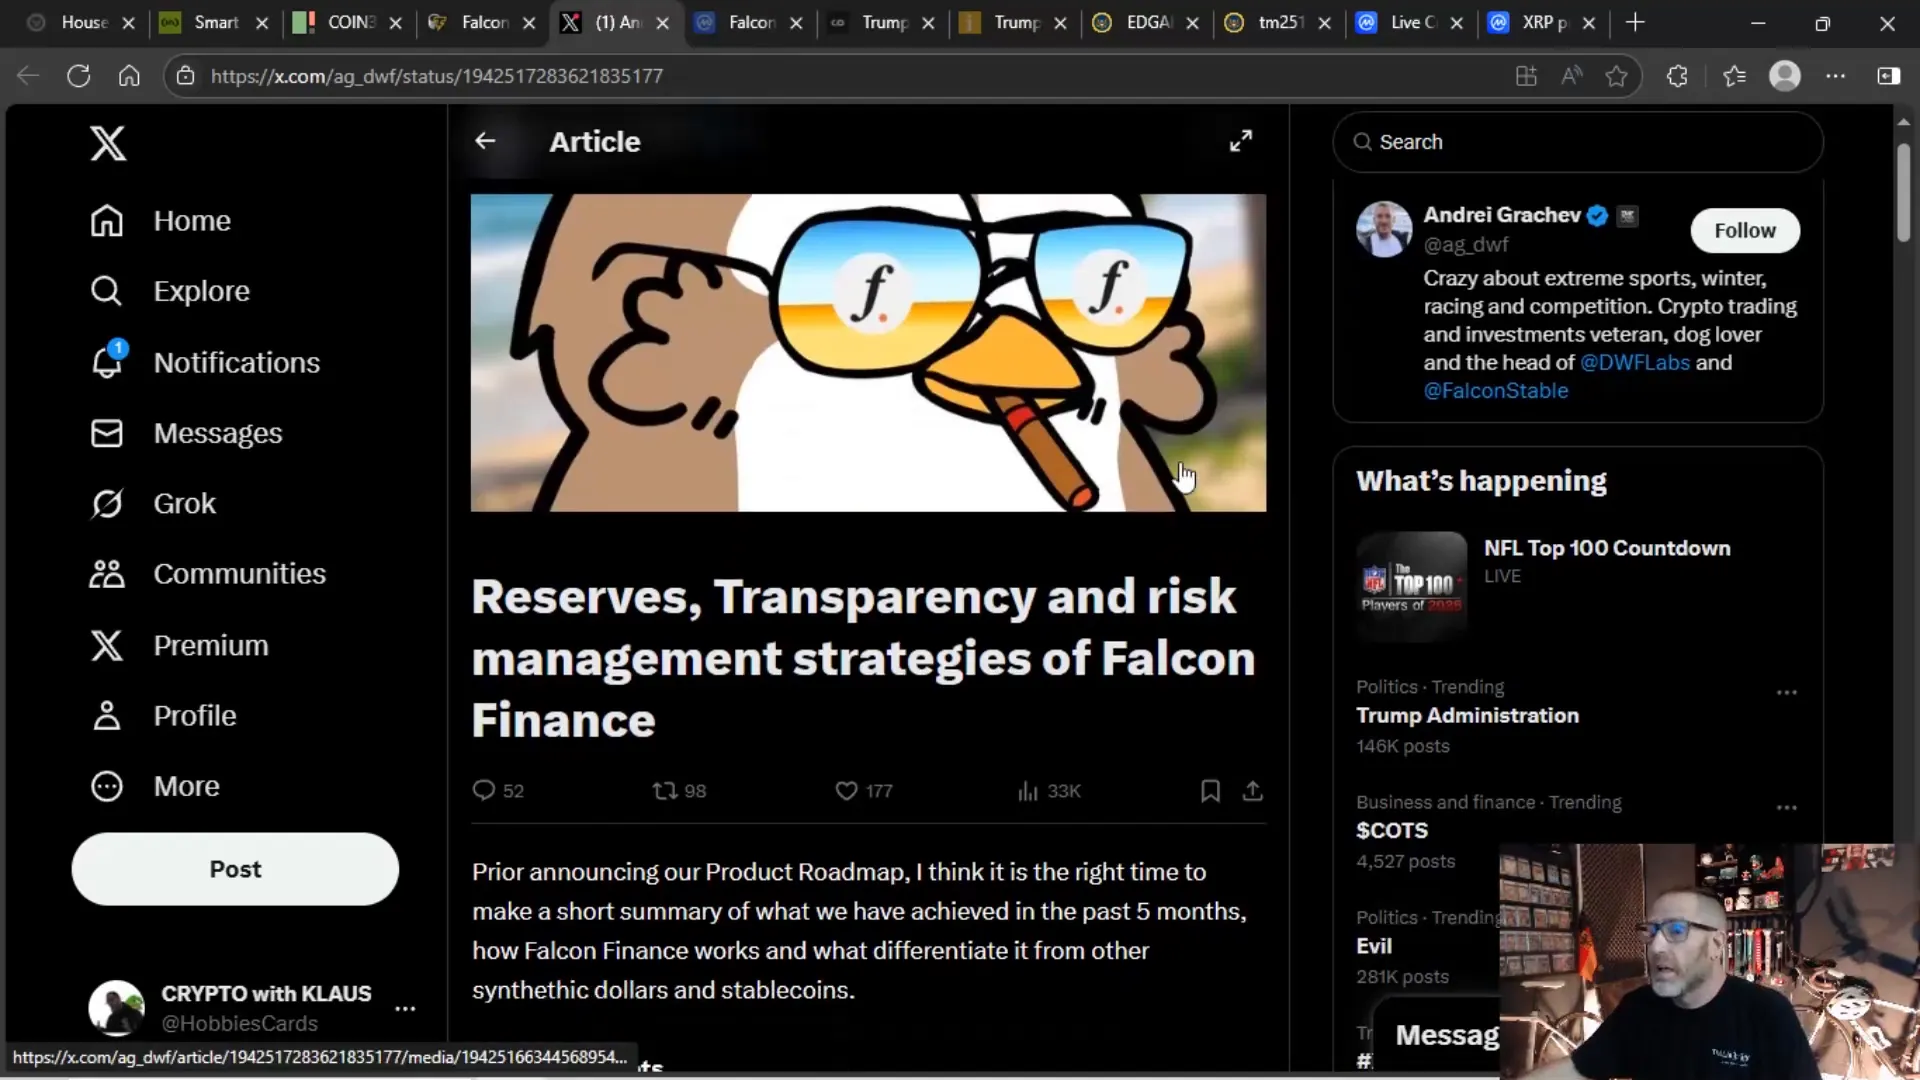
Task: Like the article with 177 likes
Action: click(864, 791)
